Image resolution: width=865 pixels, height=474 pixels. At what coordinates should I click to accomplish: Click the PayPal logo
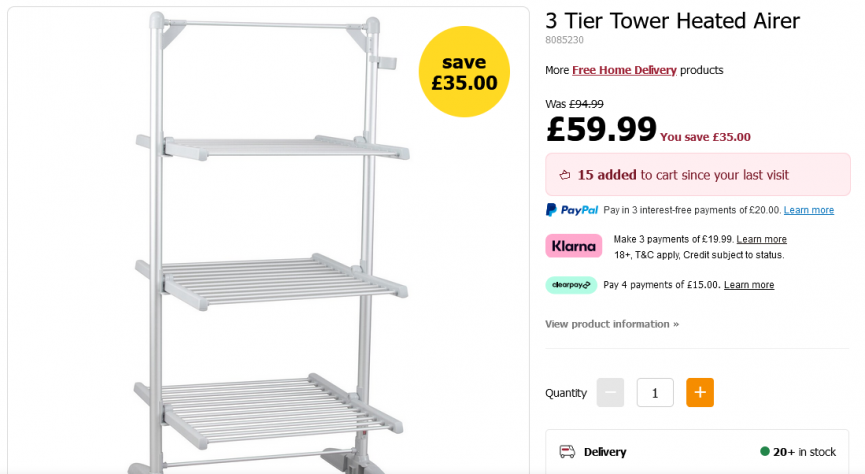pyautogui.click(x=572, y=210)
